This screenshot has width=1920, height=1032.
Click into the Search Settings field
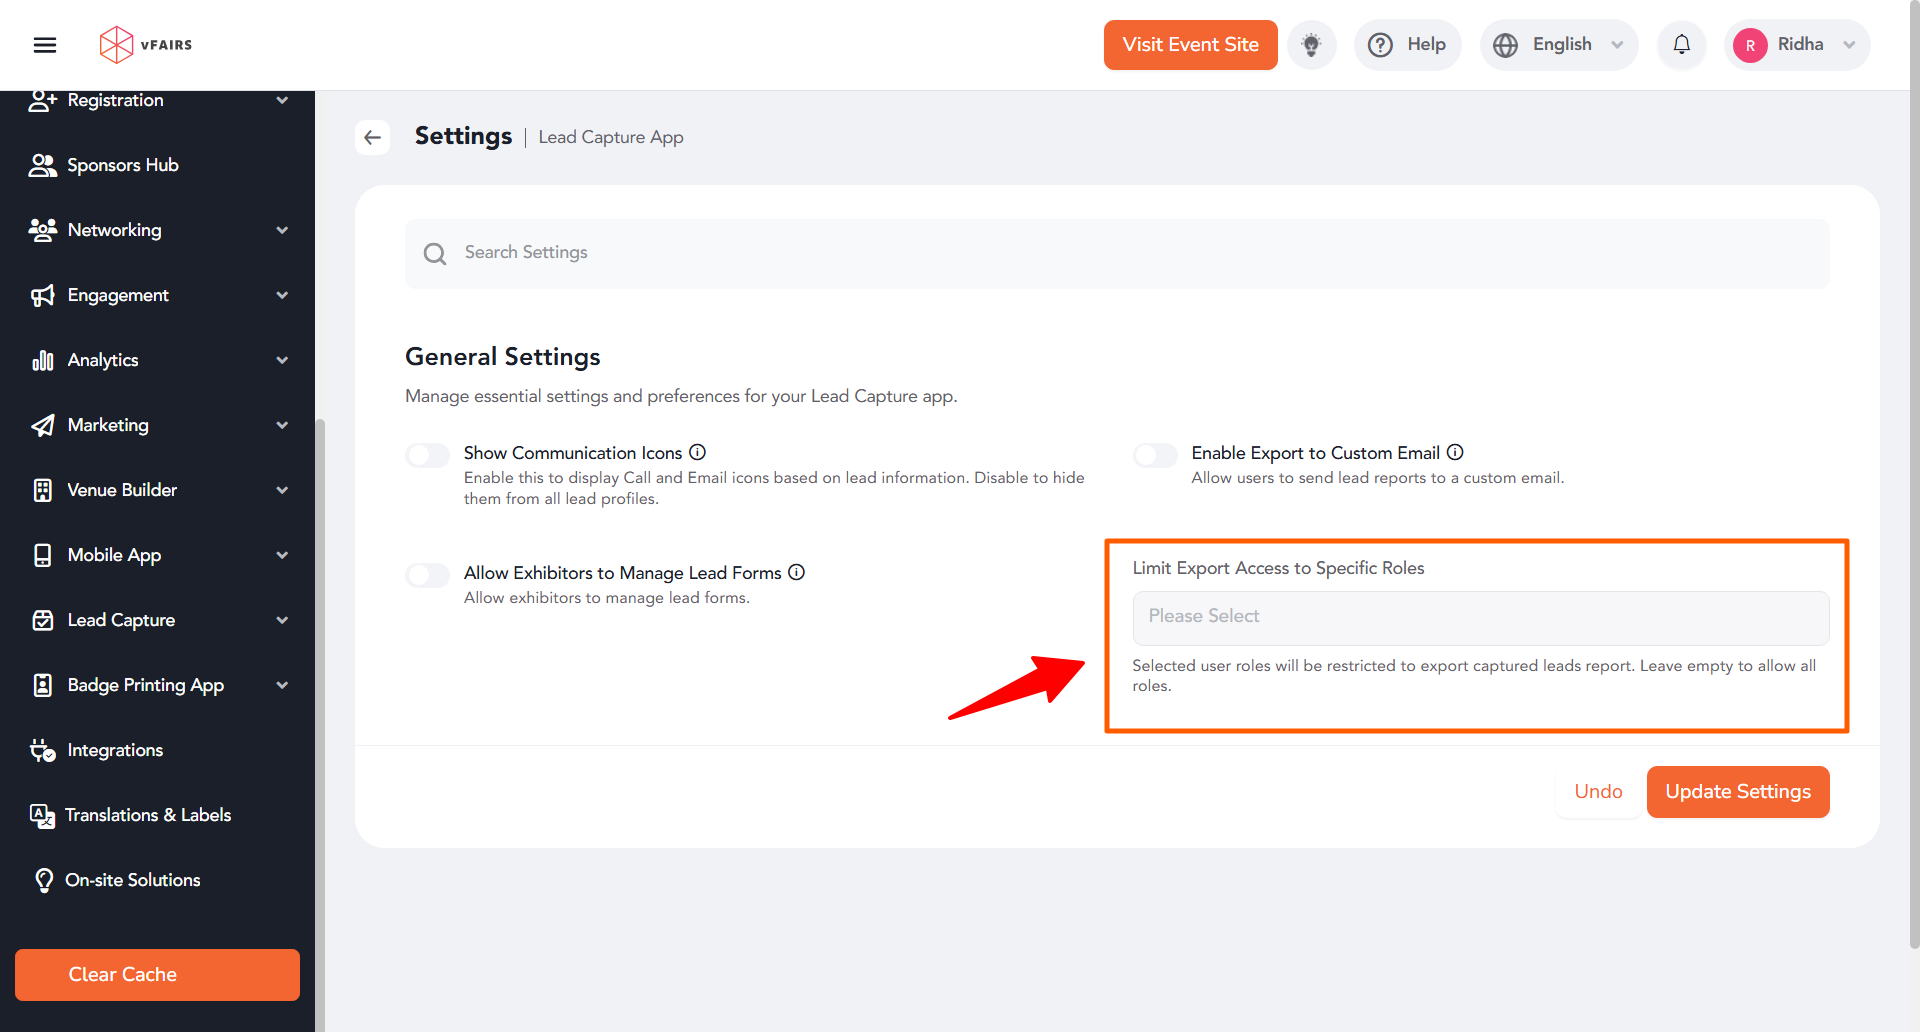pyautogui.click(x=1117, y=254)
